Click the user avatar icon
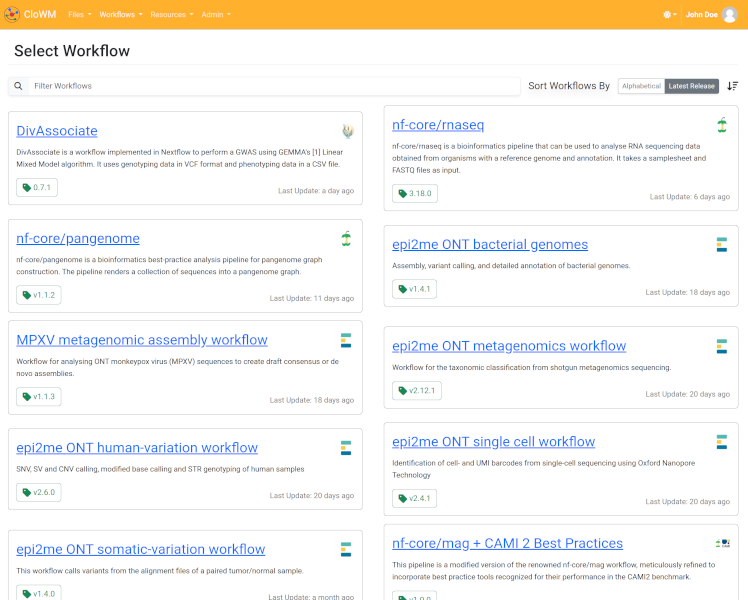 729,15
